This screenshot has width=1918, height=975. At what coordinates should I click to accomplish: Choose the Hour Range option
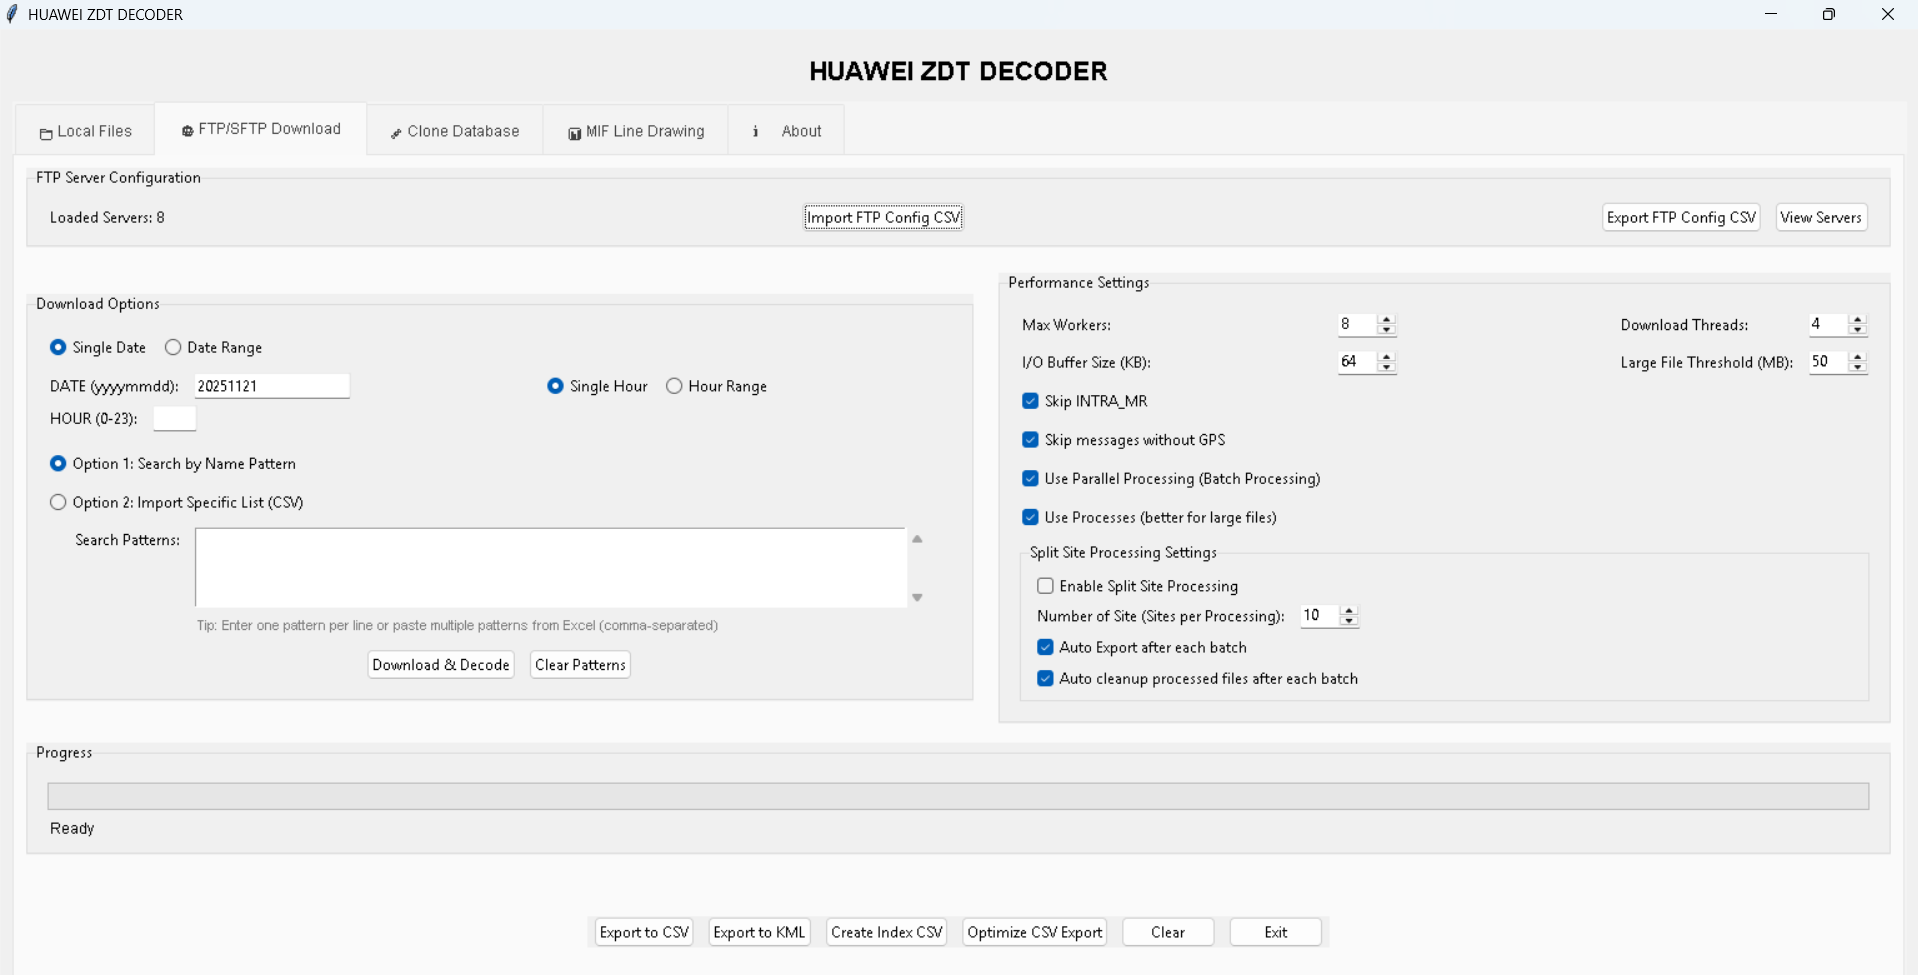tap(675, 386)
